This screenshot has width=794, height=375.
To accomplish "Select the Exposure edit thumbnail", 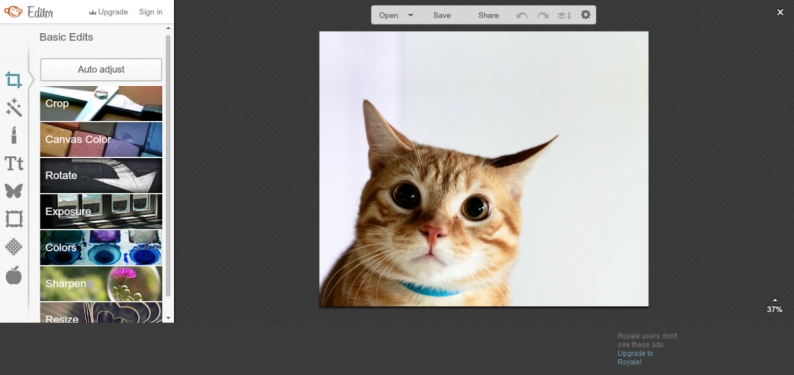I will point(101,211).
